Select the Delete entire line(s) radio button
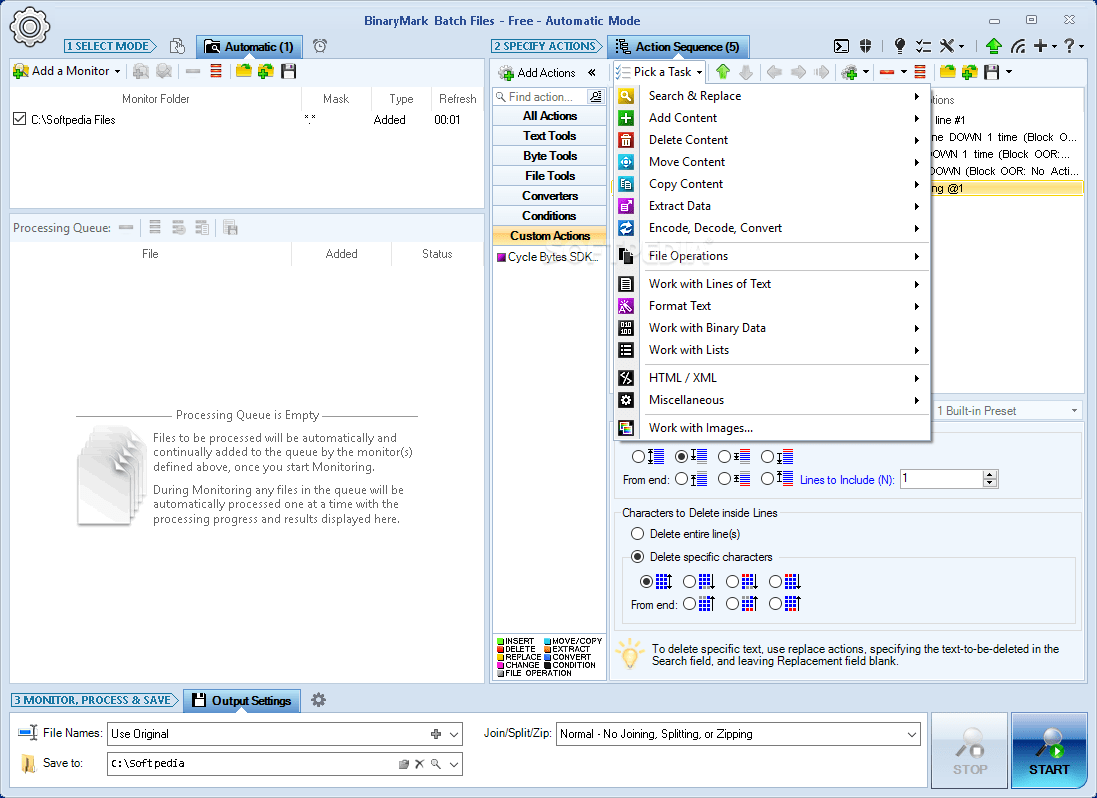The width and height of the screenshot is (1097, 798). (x=637, y=534)
